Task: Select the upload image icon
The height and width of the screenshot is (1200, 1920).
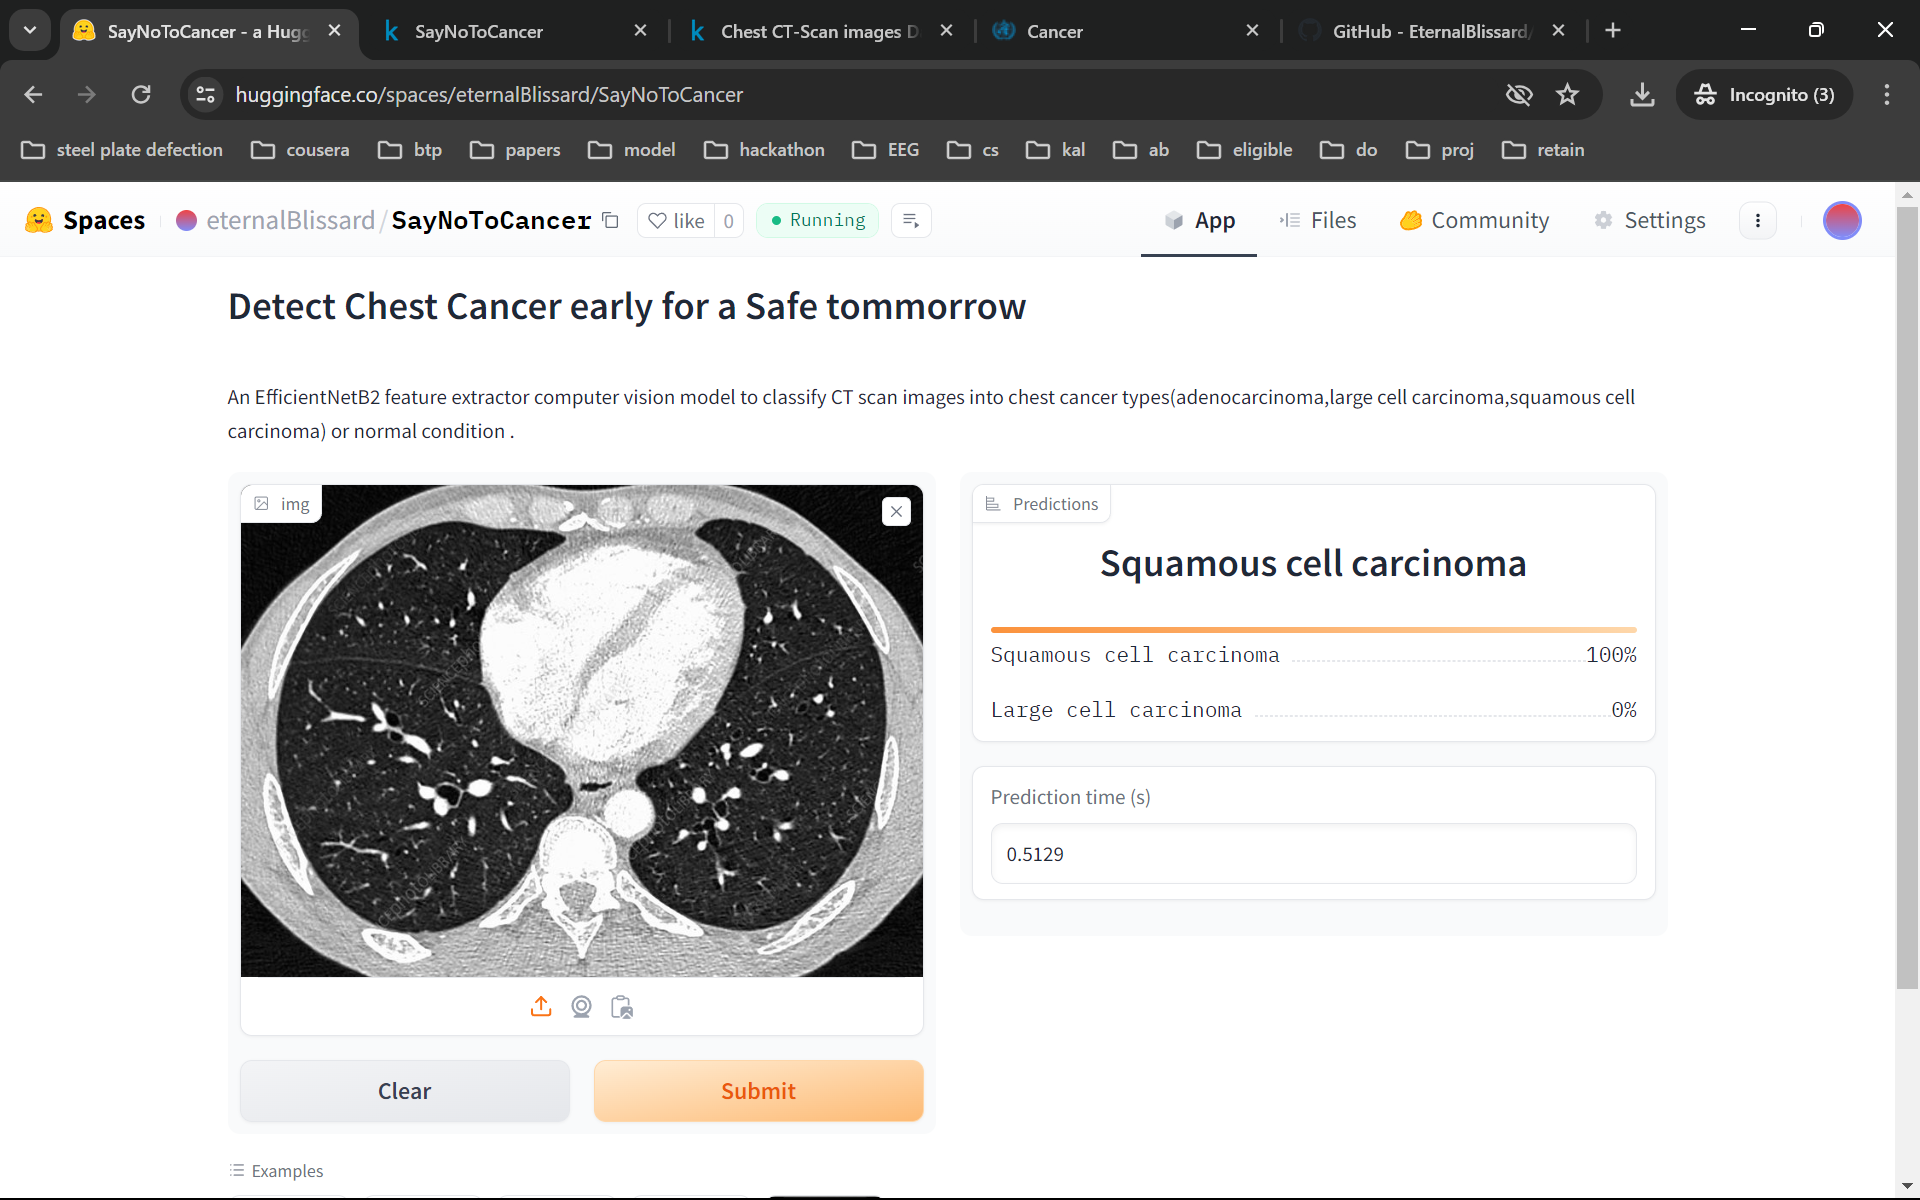Action: [x=541, y=1007]
